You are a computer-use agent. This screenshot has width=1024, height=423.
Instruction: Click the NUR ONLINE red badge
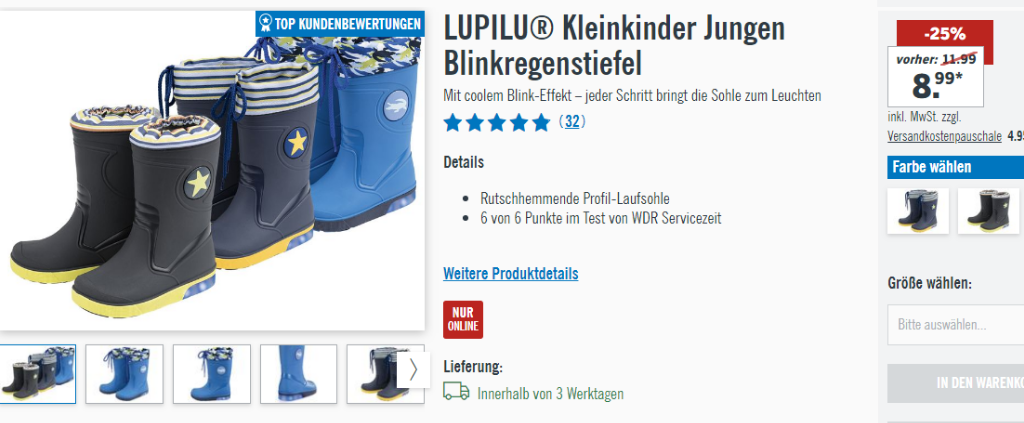[463, 319]
